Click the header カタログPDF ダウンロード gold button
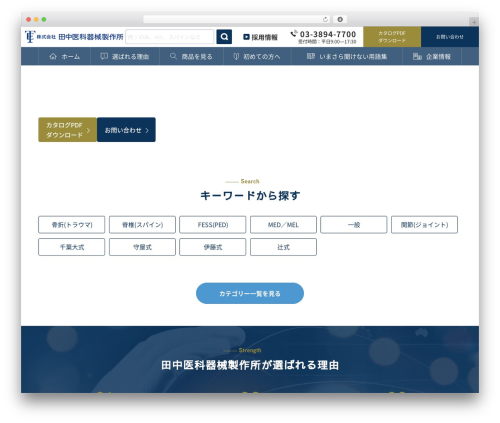The height and width of the screenshot is (423, 500). click(392, 37)
